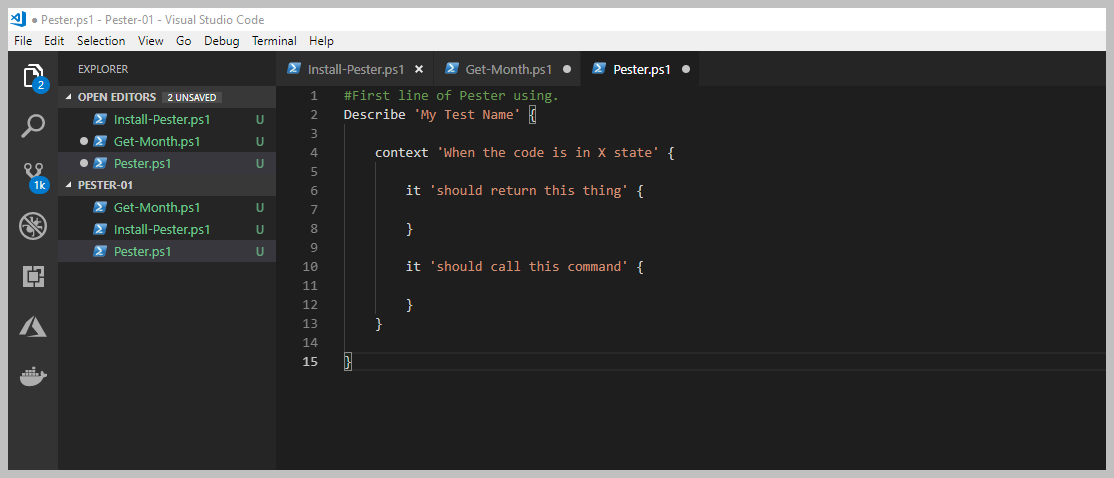Open the Explorer view in activity bar

pos(33,75)
